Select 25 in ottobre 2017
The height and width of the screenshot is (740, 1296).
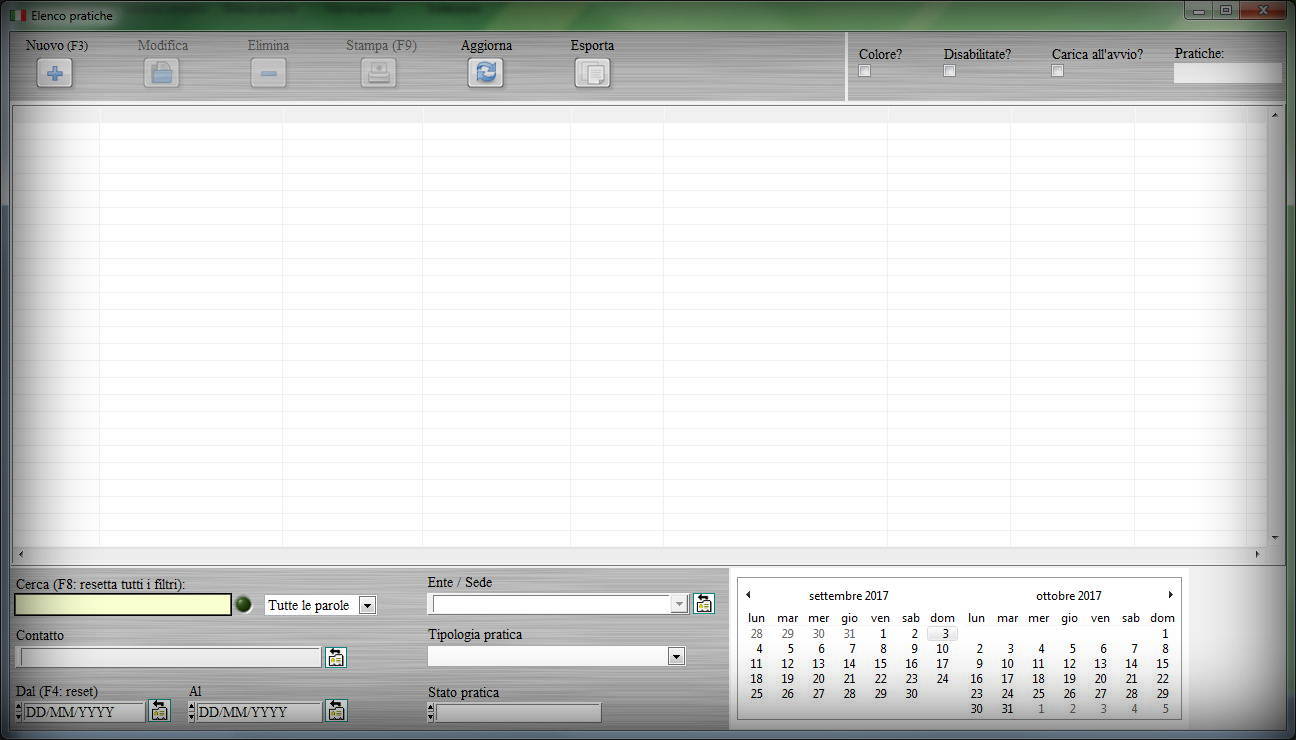pyautogui.click(x=1038, y=693)
